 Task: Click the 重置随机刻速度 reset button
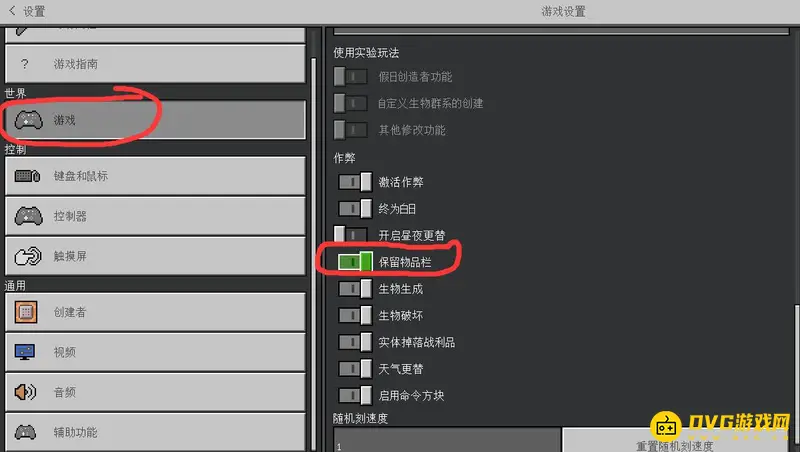tap(674, 443)
